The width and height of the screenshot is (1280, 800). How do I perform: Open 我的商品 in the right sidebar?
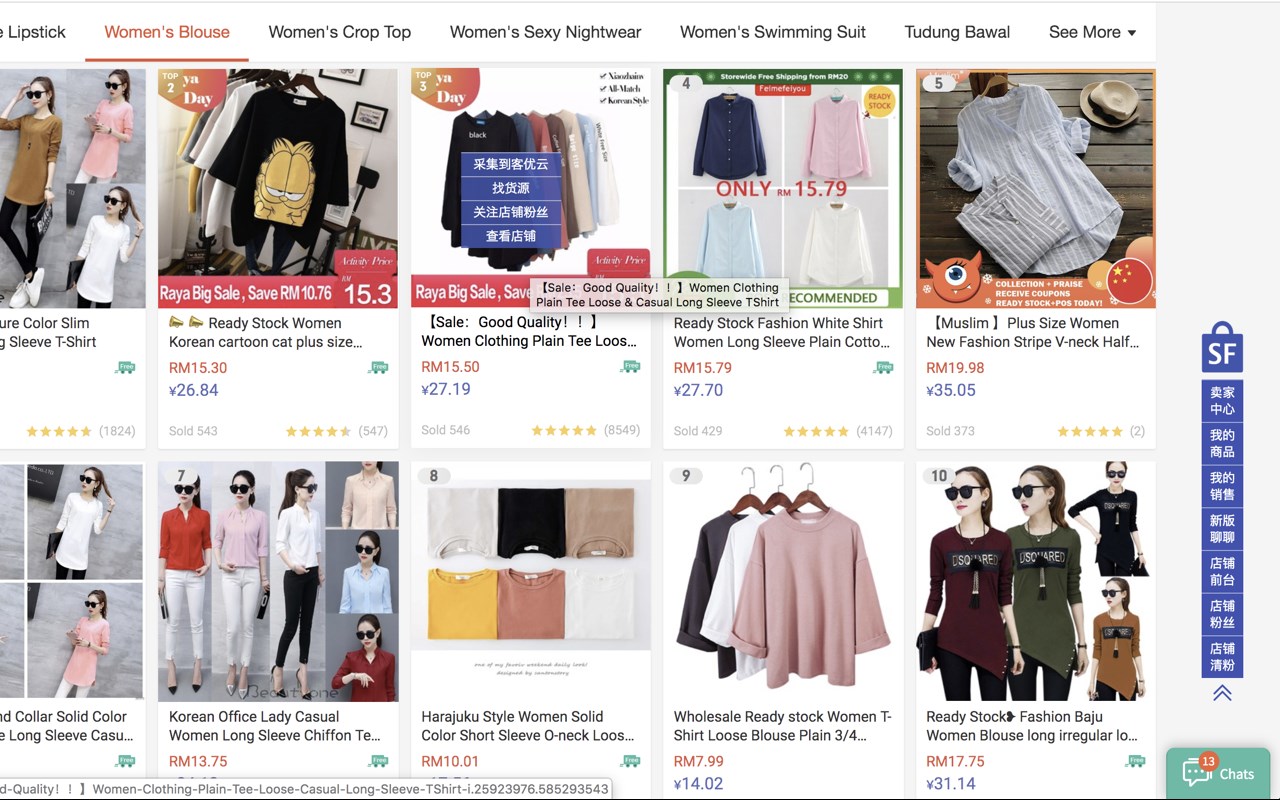(x=1222, y=443)
